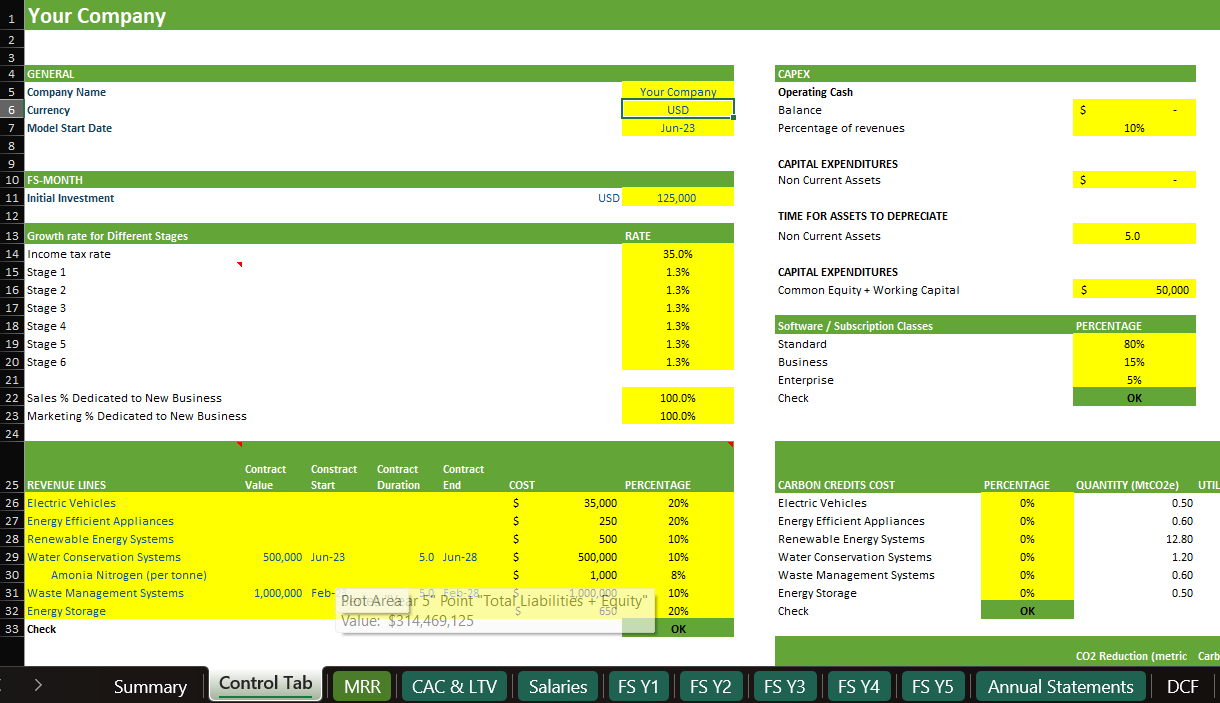Viewport: 1220px width, 703px height.
Task: Switch to the FS Y1 sheet
Action: click(x=638, y=687)
